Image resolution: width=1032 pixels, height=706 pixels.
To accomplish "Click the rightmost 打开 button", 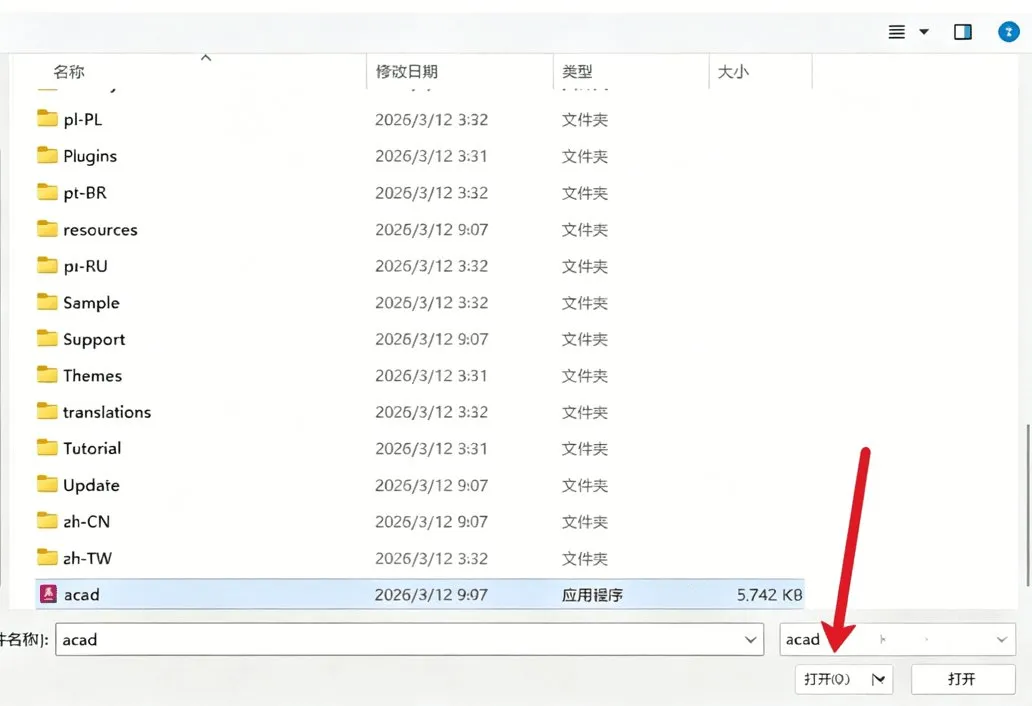I will [x=963, y=679].
